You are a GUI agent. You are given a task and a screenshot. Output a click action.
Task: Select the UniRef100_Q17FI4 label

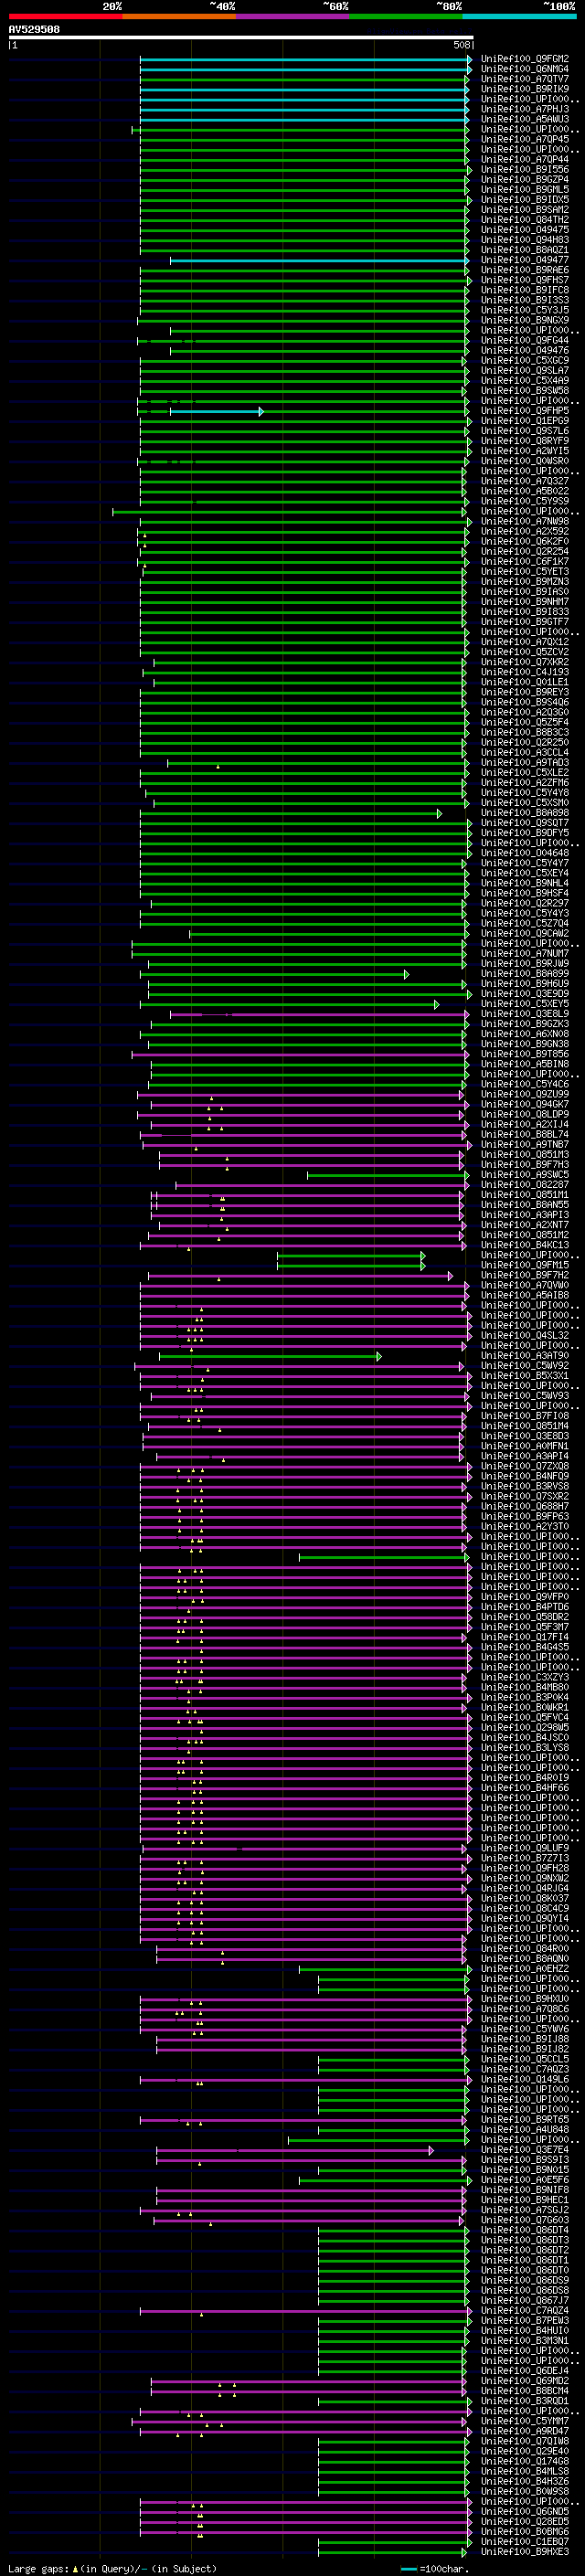click(x=525, y=1637)
